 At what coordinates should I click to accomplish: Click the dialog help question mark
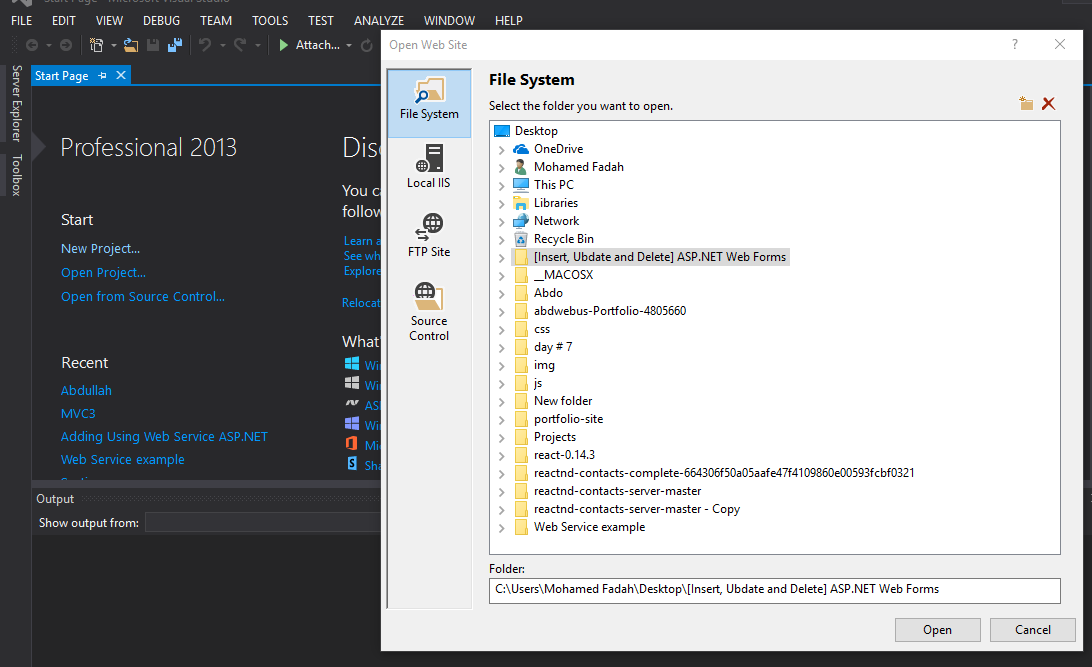pos(1015,45)
